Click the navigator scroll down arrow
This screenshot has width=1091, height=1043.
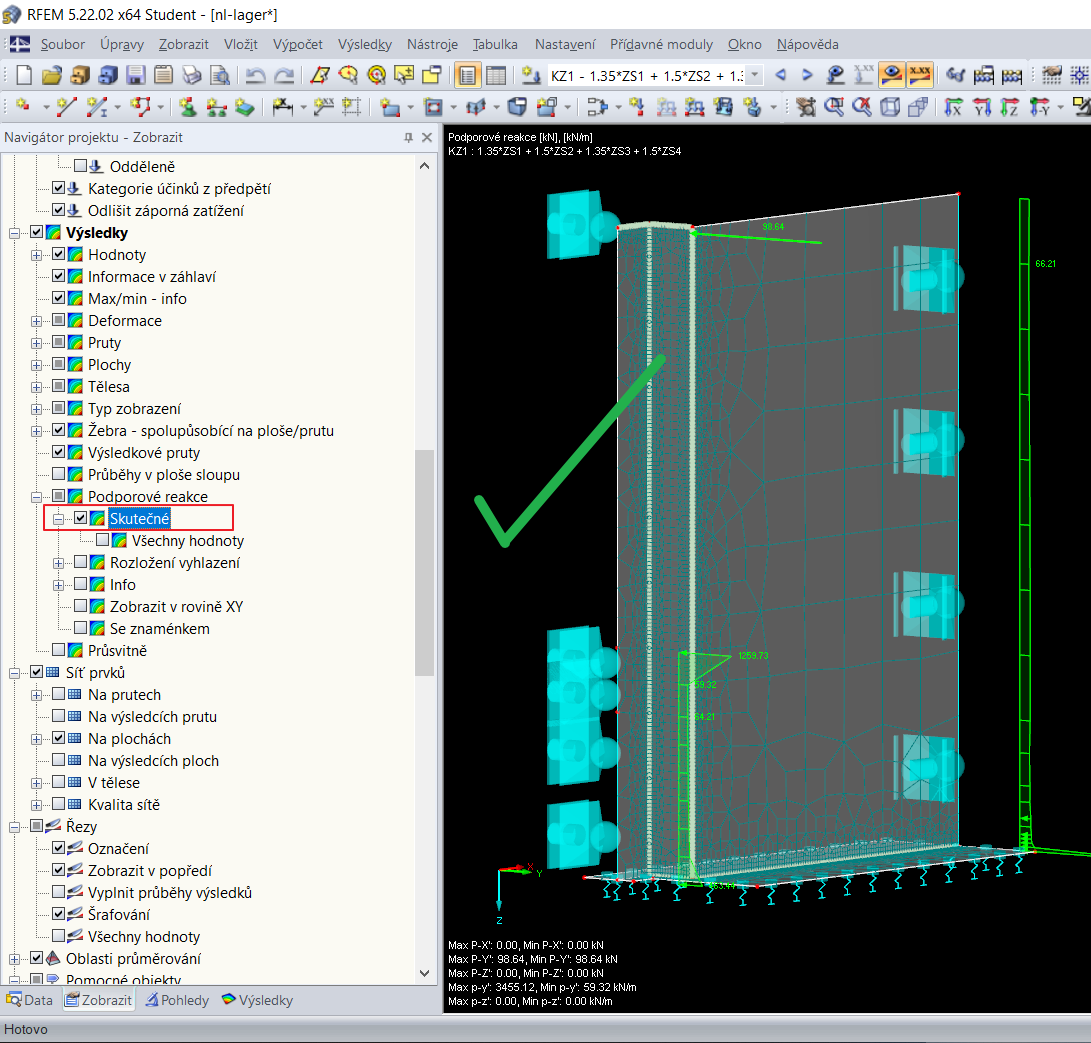[425, 973]
